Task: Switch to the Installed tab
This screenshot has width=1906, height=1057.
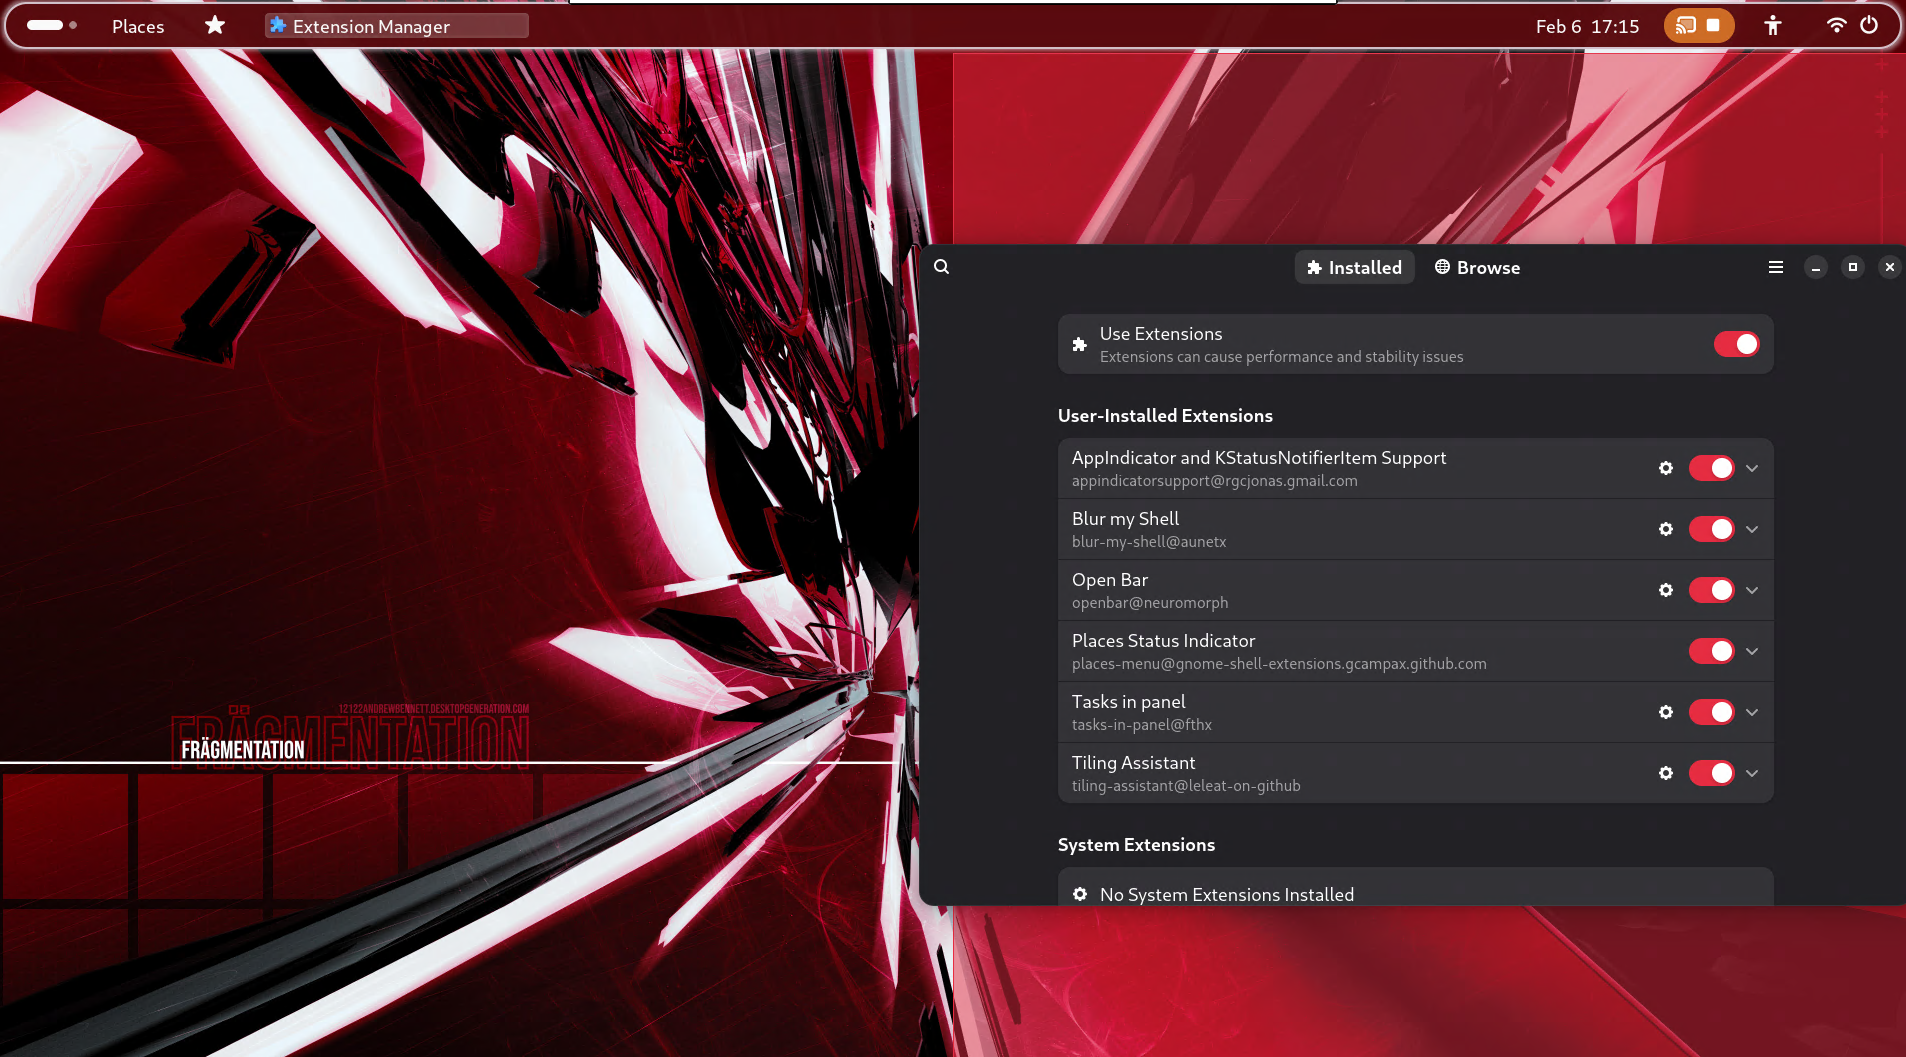Action: point(1355,267)
